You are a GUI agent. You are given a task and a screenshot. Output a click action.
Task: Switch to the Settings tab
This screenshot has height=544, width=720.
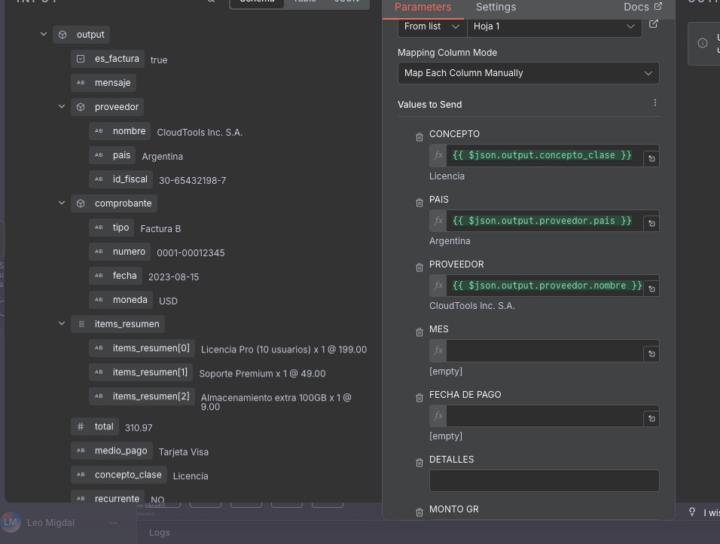496,7
